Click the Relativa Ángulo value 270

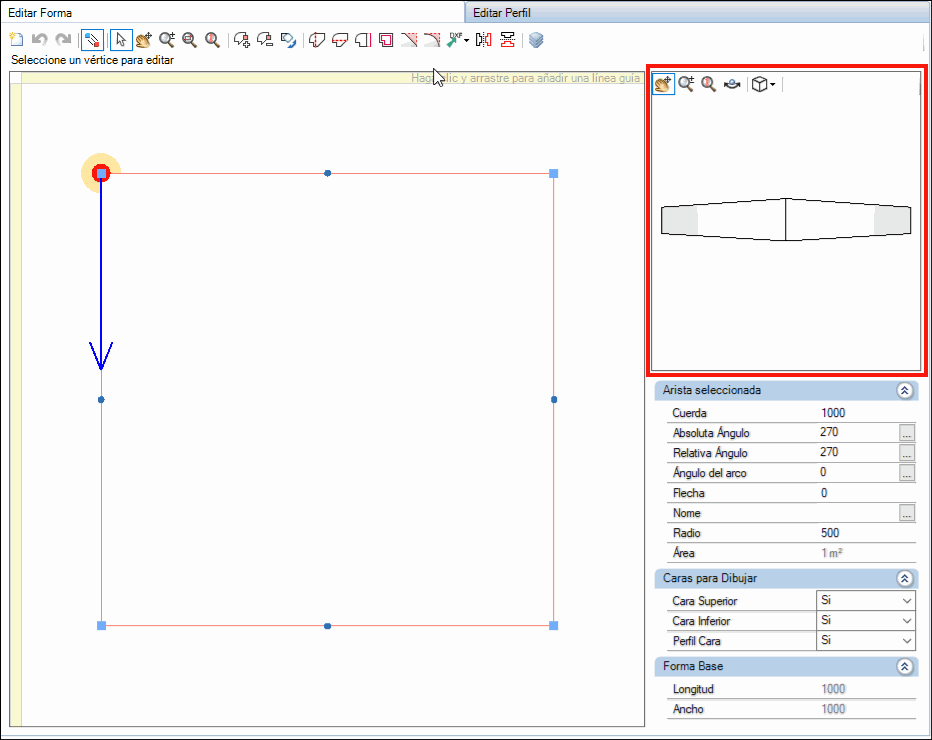pyautogui.click(x=829, y=452)
